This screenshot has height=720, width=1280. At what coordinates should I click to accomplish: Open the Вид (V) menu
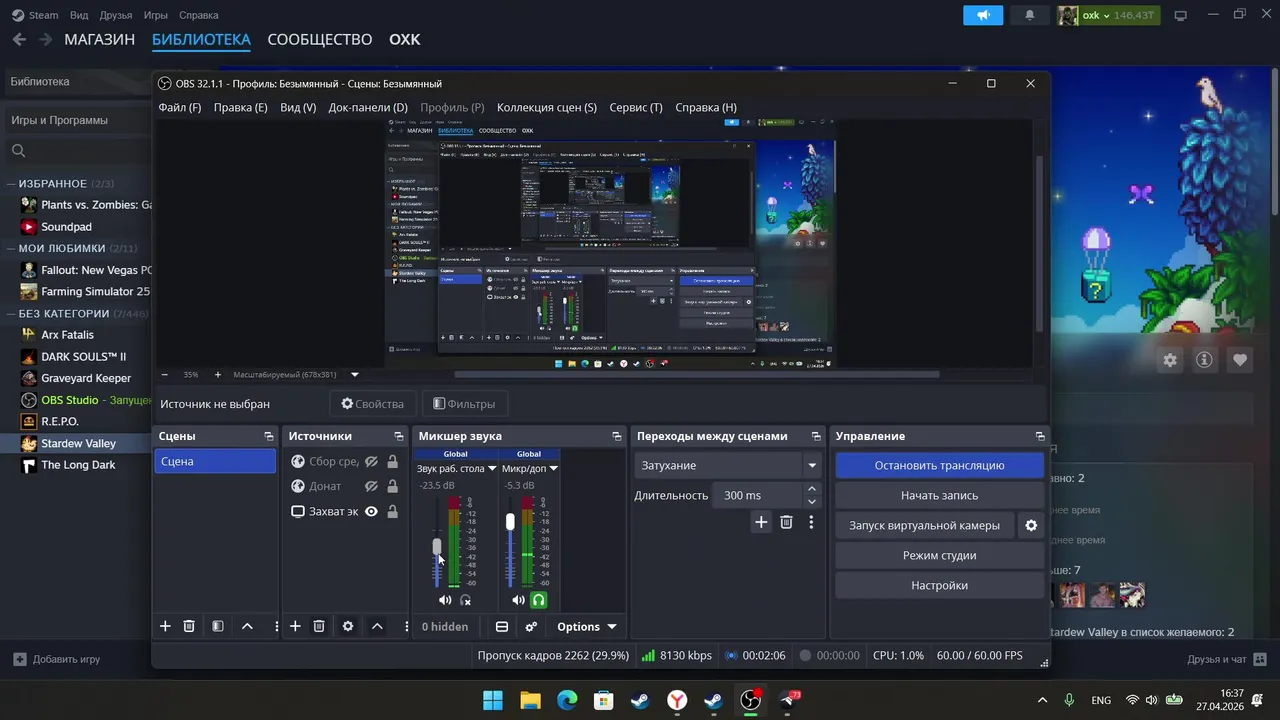(x=298, y=107)
